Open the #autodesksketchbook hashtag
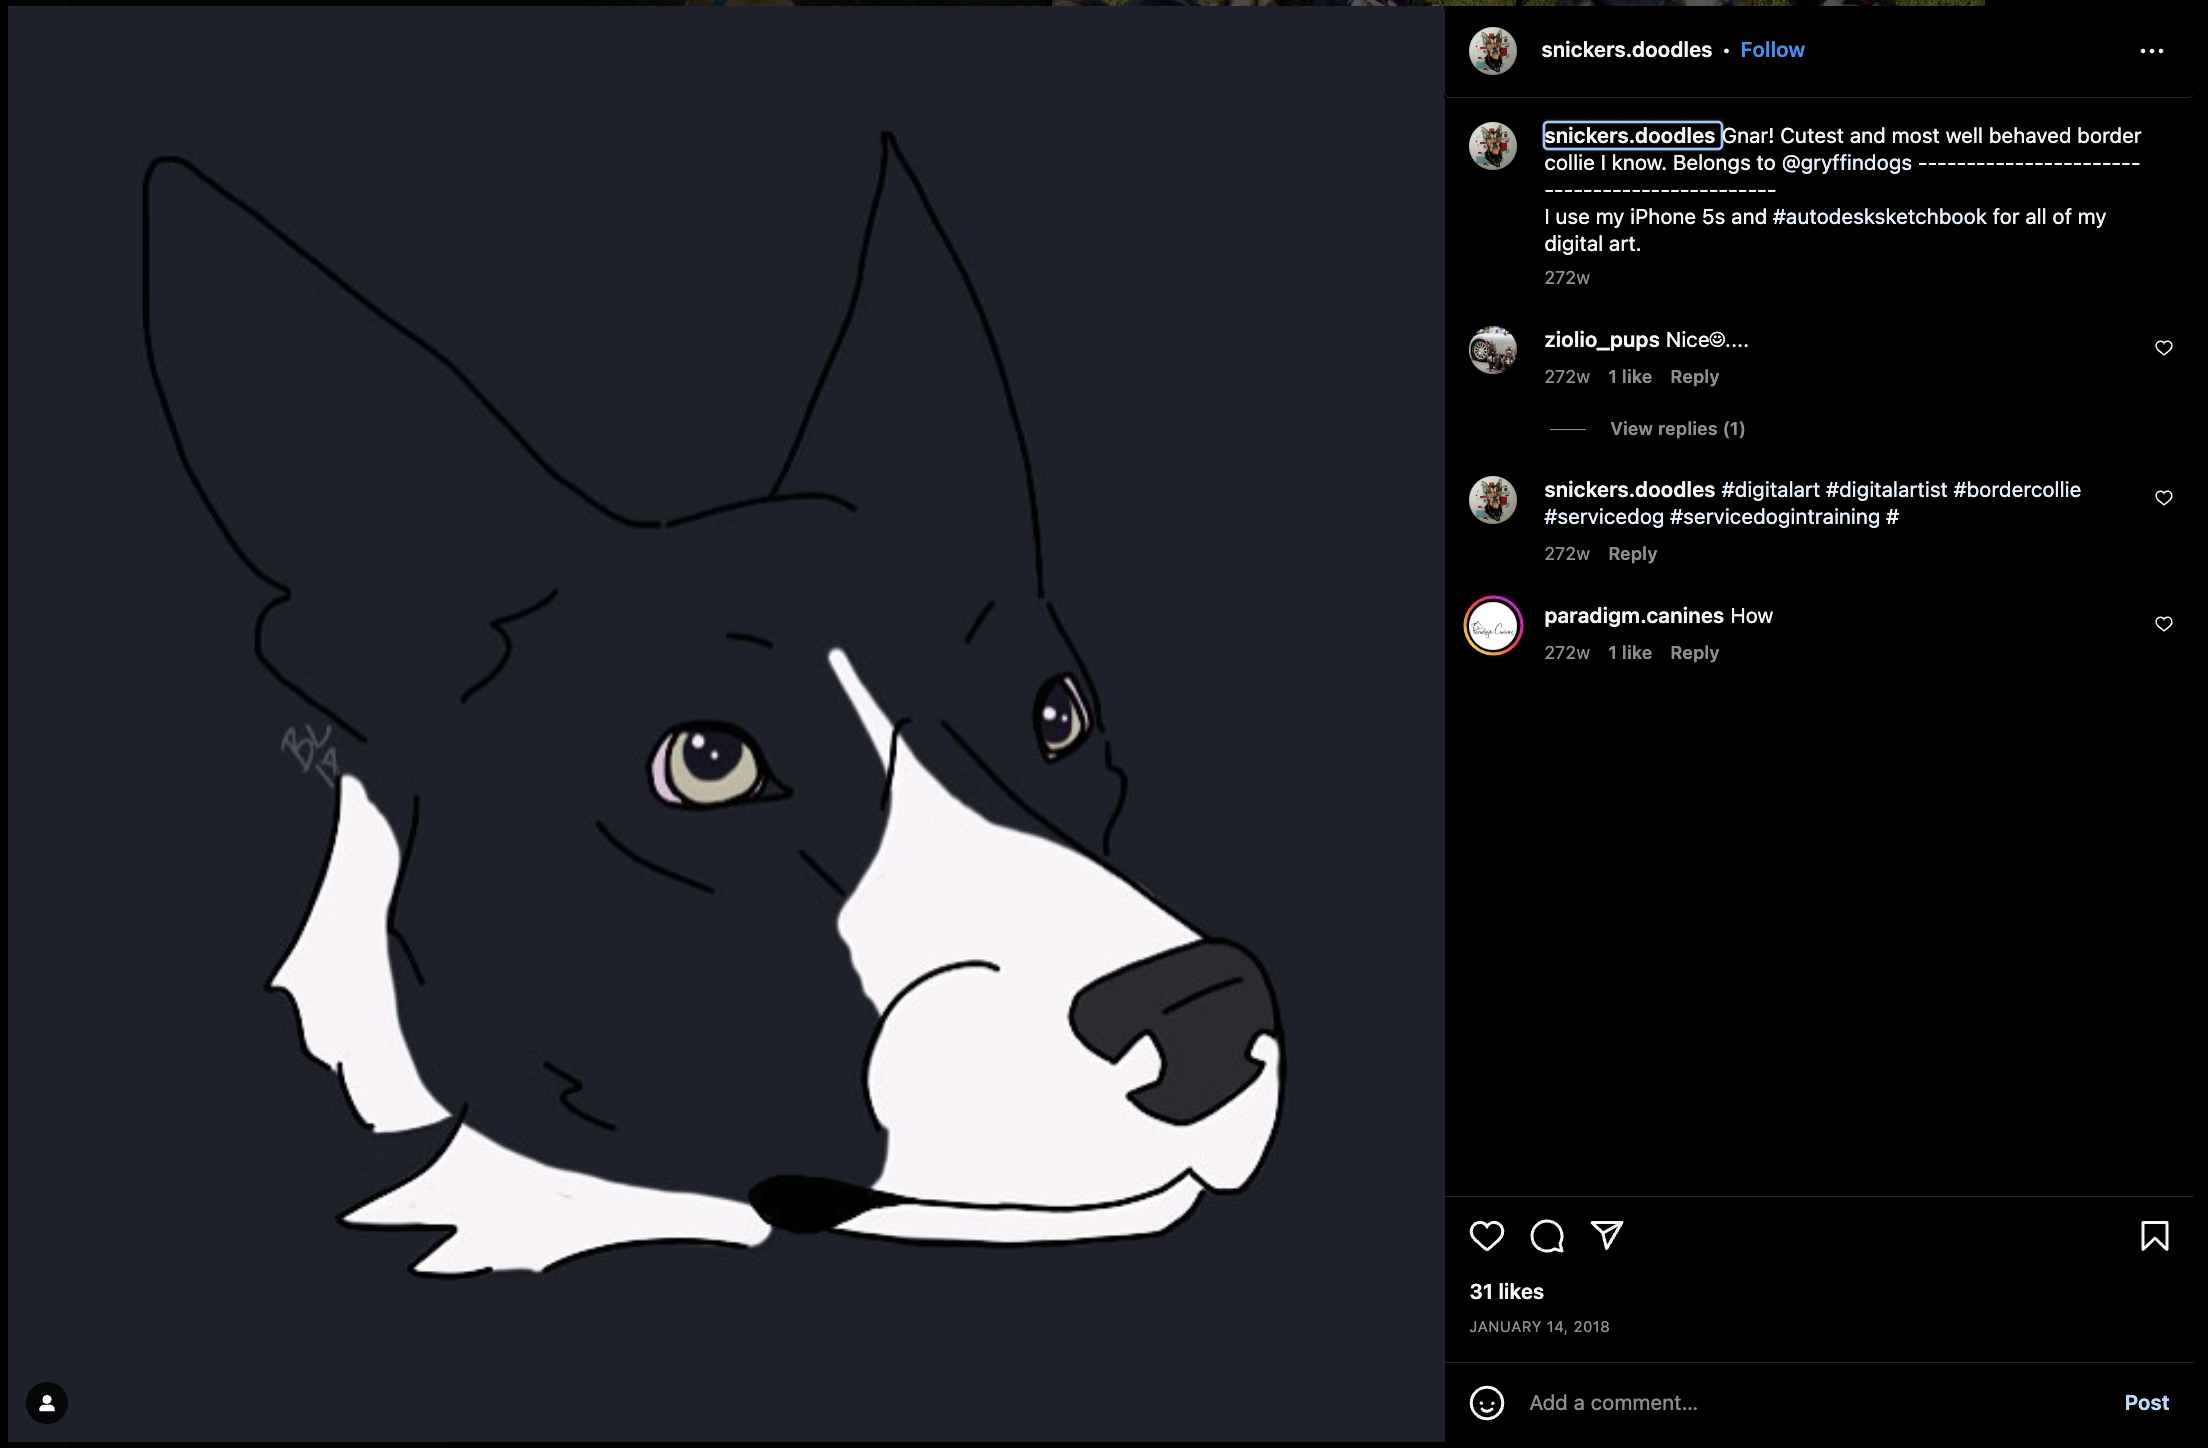This screenshot has width=2208, height=1448. (x=1879, y=217)
